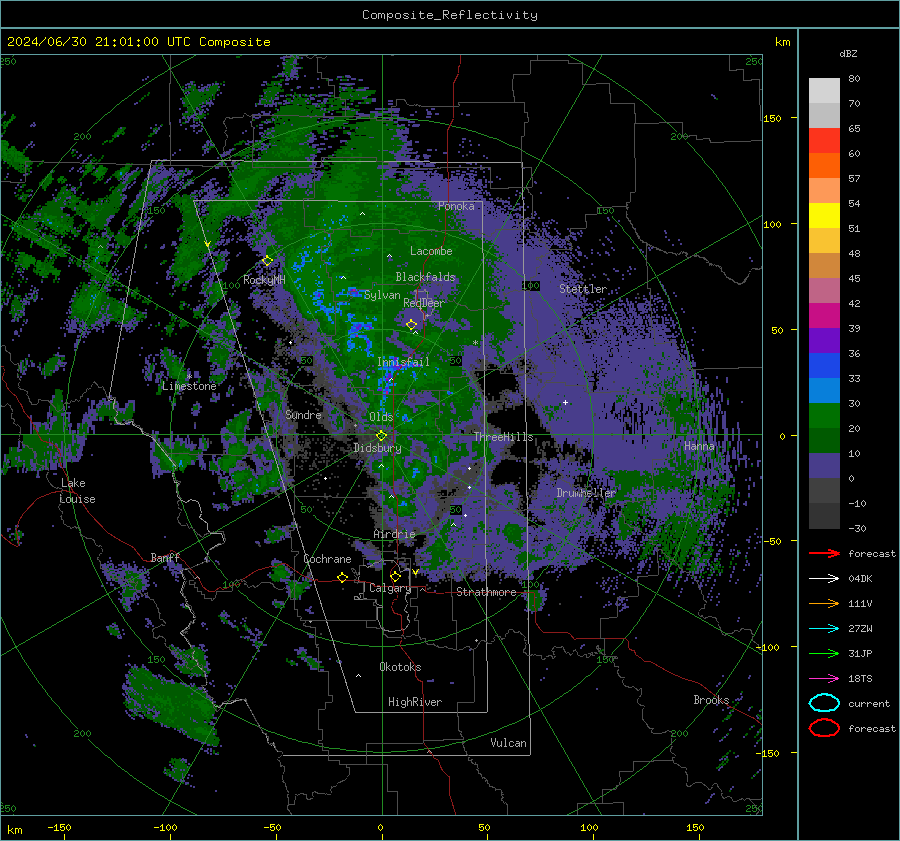This screenshot has height=841, width=900.
Task: Select the green 31JP arrow icon
Action: tap(824, 653)
